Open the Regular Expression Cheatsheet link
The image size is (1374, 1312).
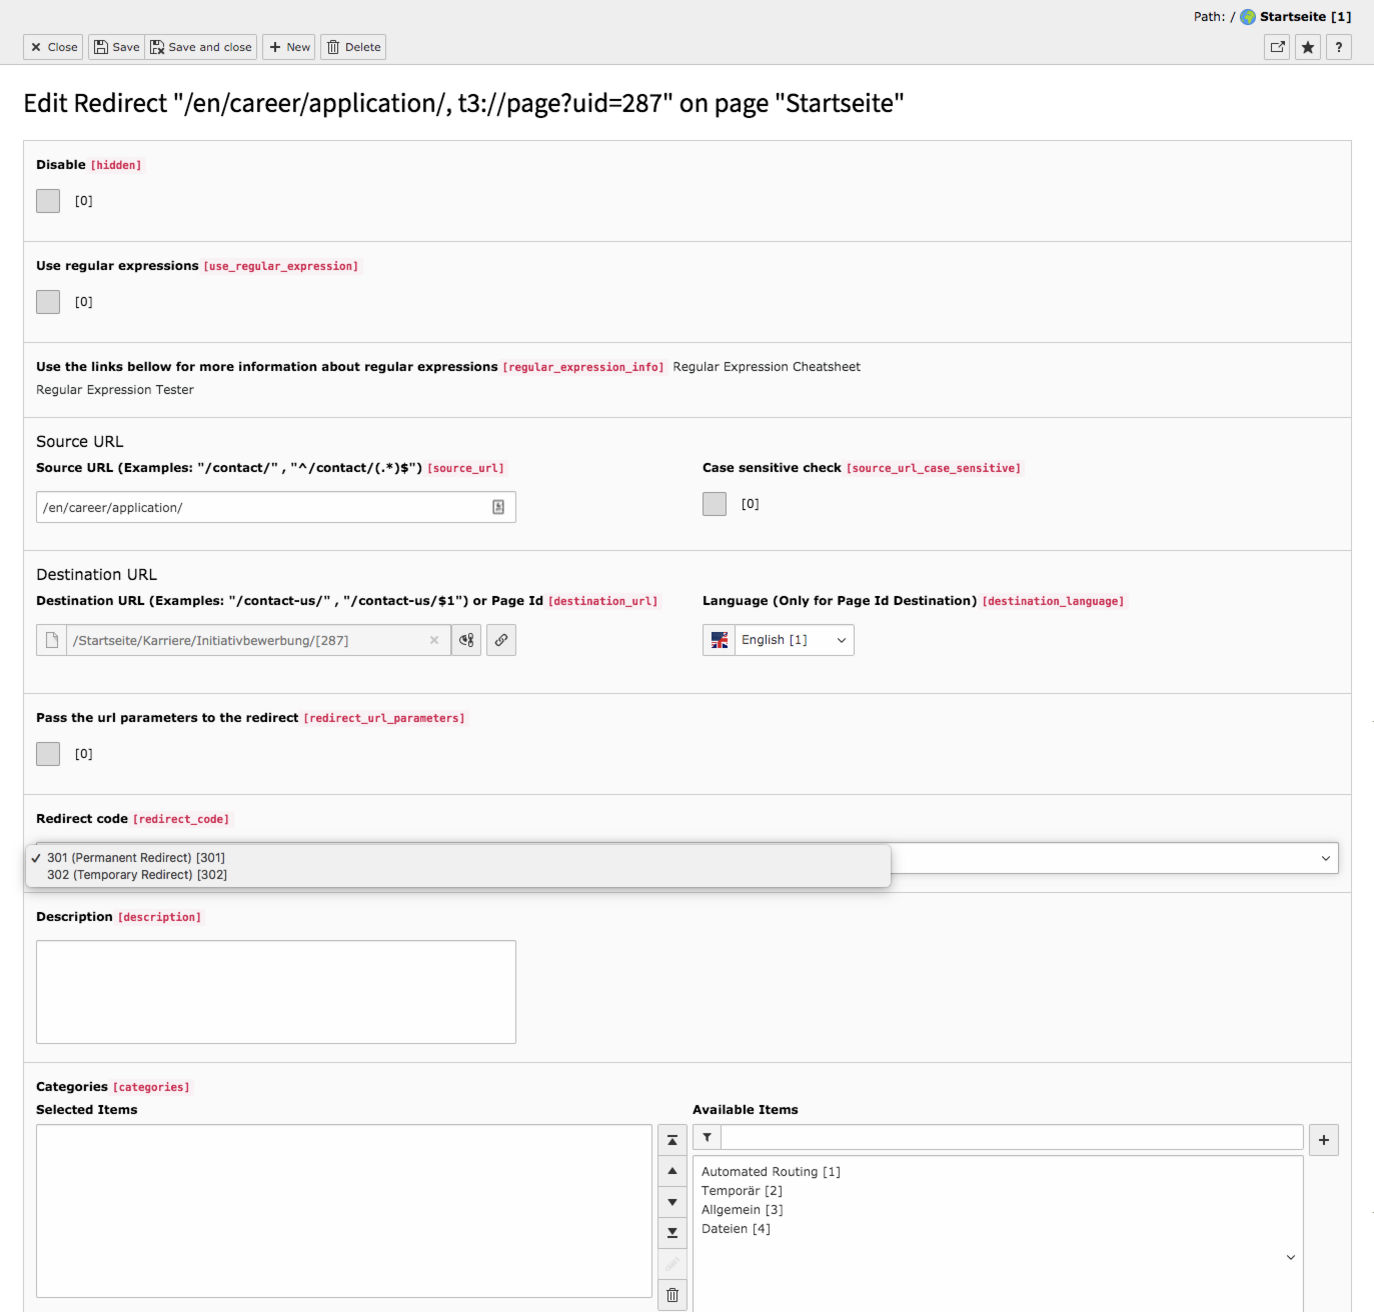tap(767, 366)
